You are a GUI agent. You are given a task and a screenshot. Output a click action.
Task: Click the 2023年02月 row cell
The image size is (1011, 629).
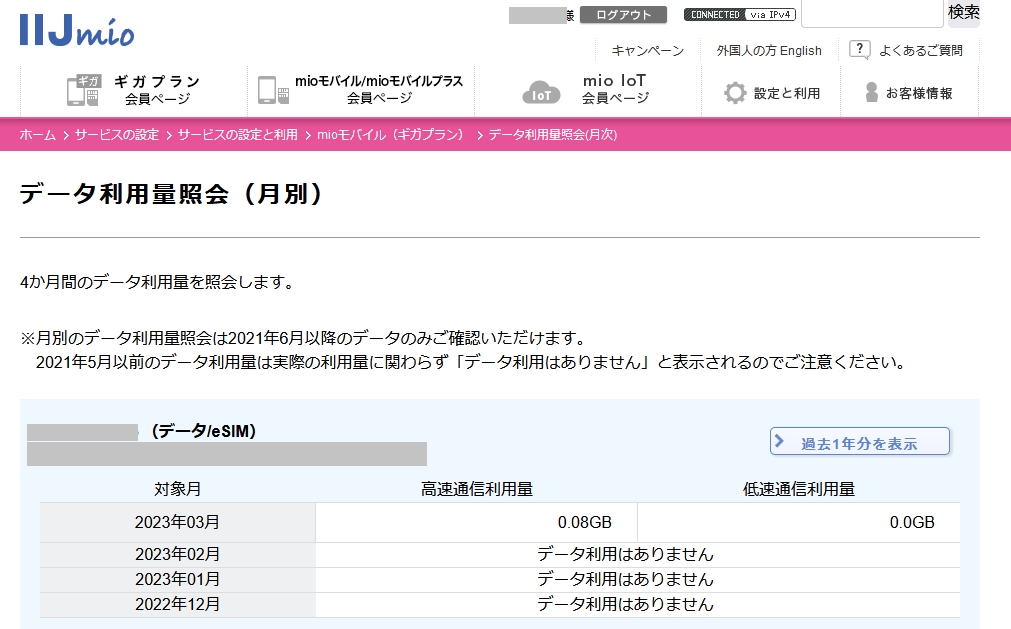tap(177, 554)
